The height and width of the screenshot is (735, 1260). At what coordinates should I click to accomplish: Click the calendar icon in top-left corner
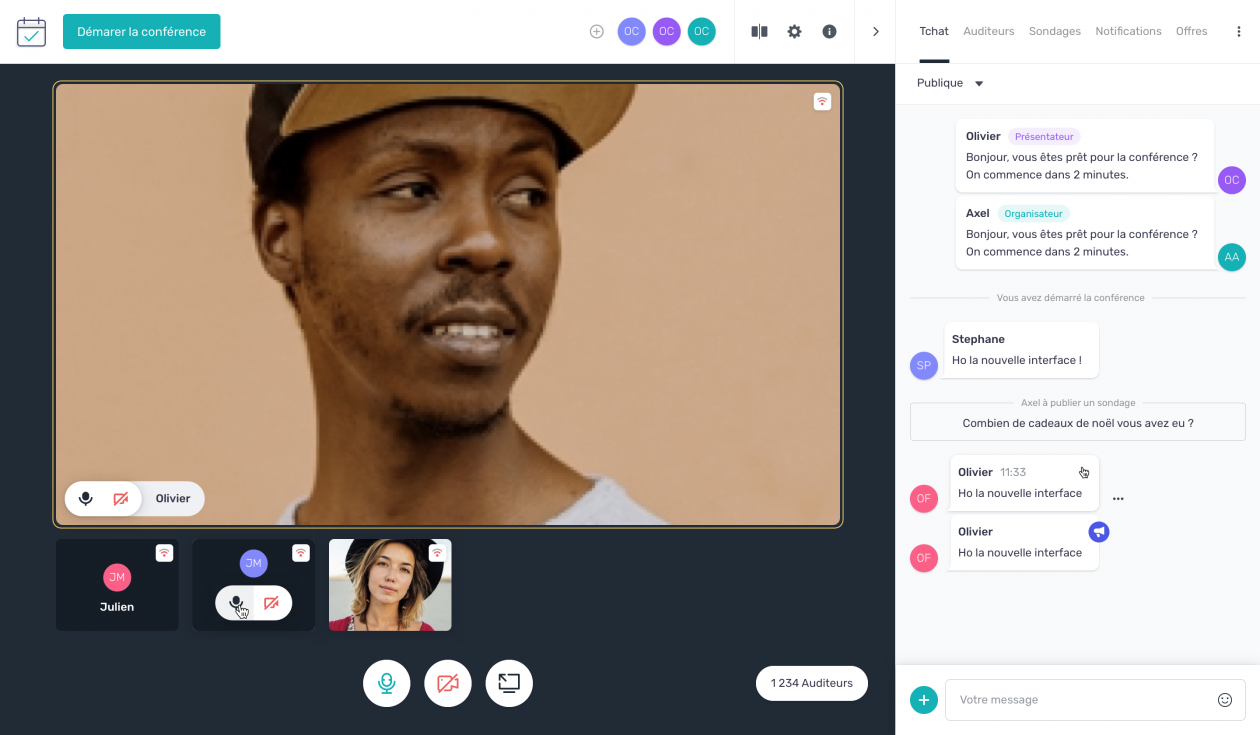tap(32, 32)
